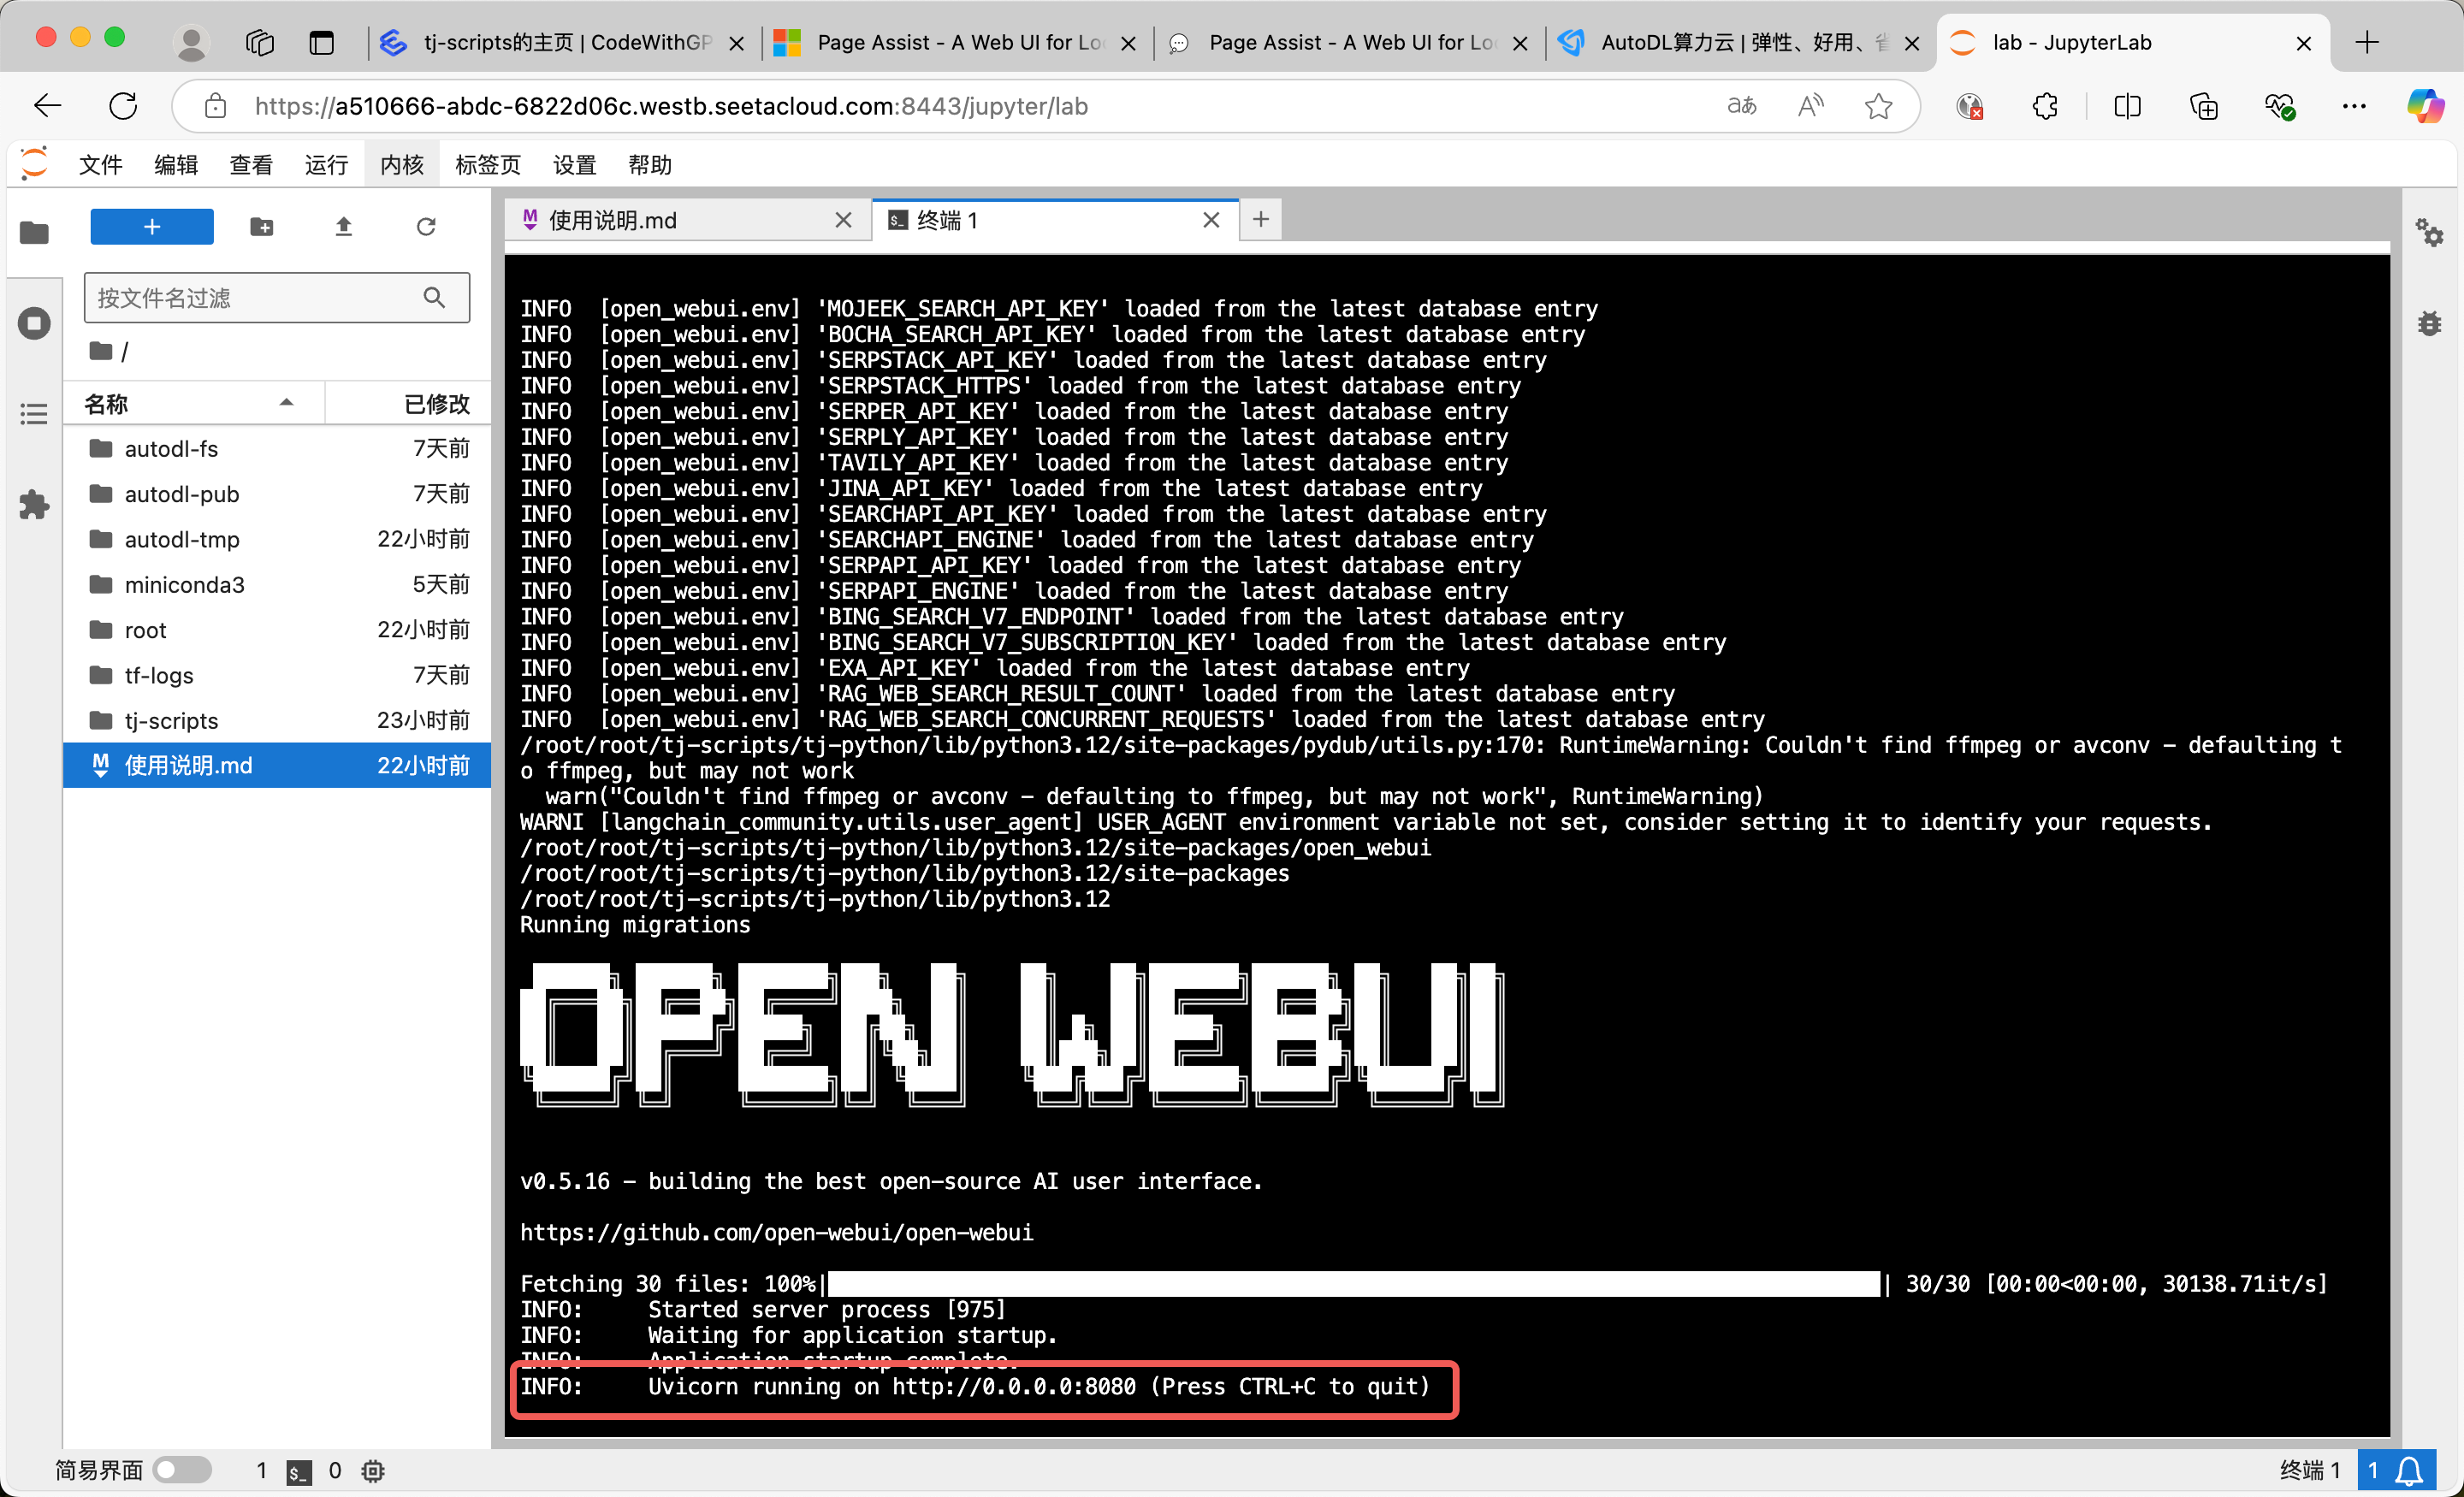2464x1497 pixels.
Task: Open the 编辑 menu
Action: pyautogui.click(x=176, y=165)
